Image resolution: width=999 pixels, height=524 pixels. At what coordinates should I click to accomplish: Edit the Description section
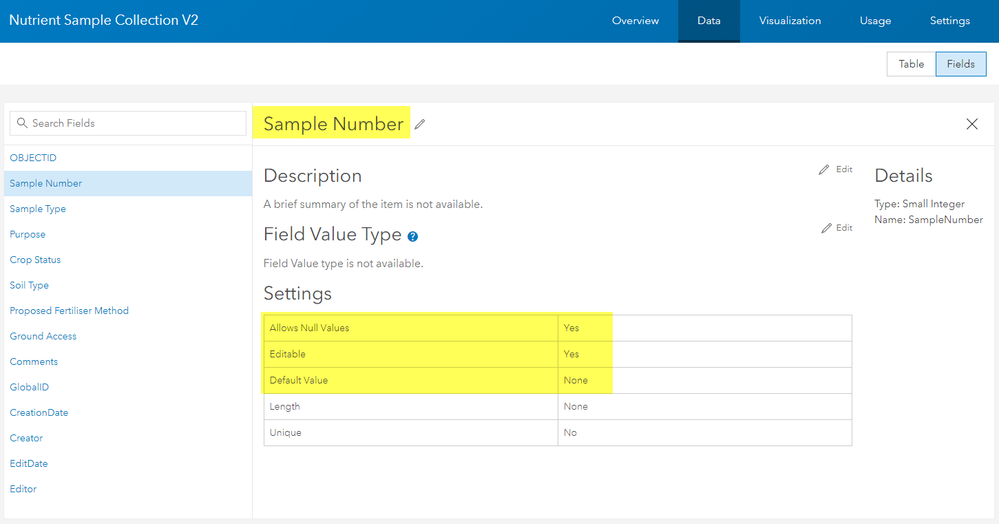(x=836, y=170)
